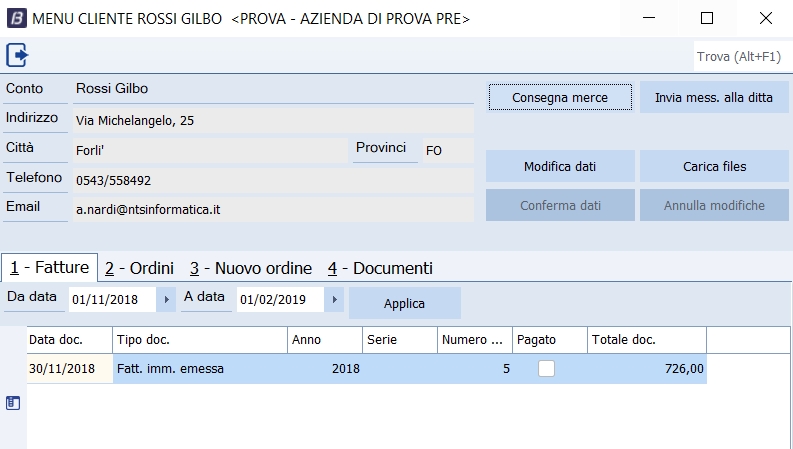Toggle the Pagato checkbox for invoice 5
The width and height of the screenshot is (793, 449).
[x=546, y=368]
